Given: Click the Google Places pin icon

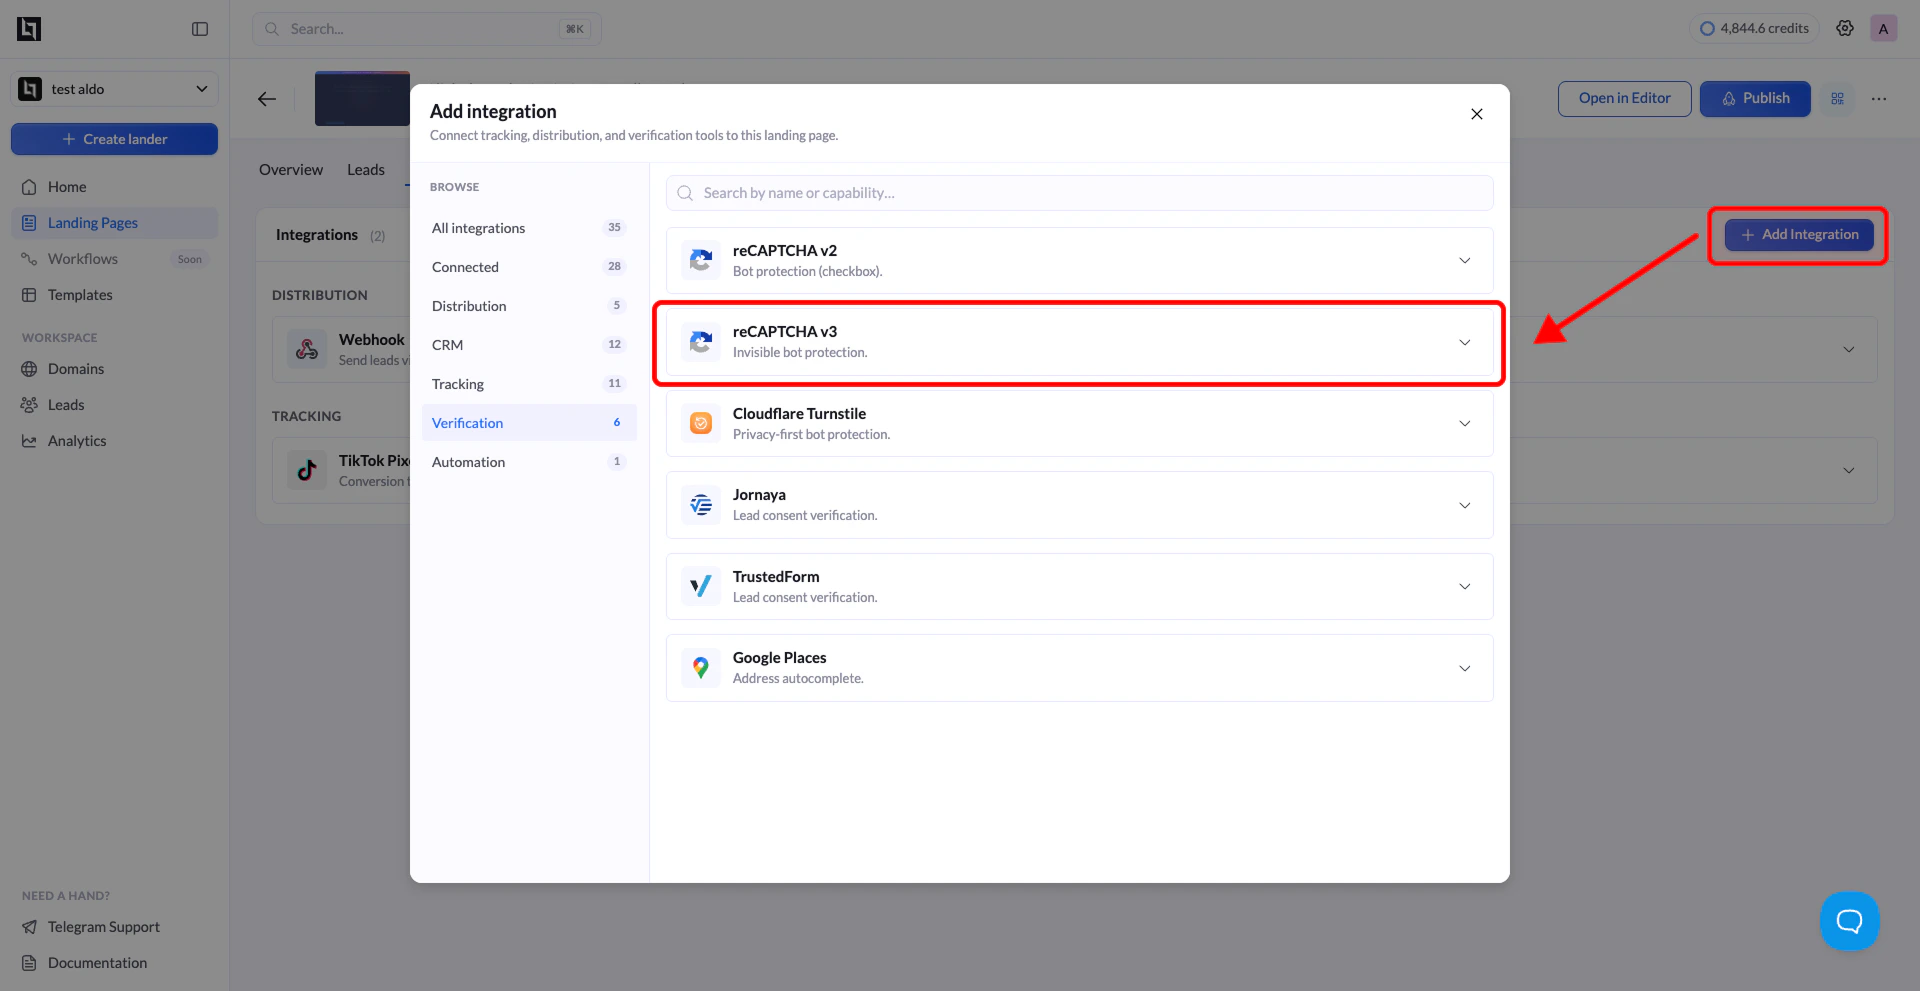Looking at the screenshot, I should coord(701,668).
